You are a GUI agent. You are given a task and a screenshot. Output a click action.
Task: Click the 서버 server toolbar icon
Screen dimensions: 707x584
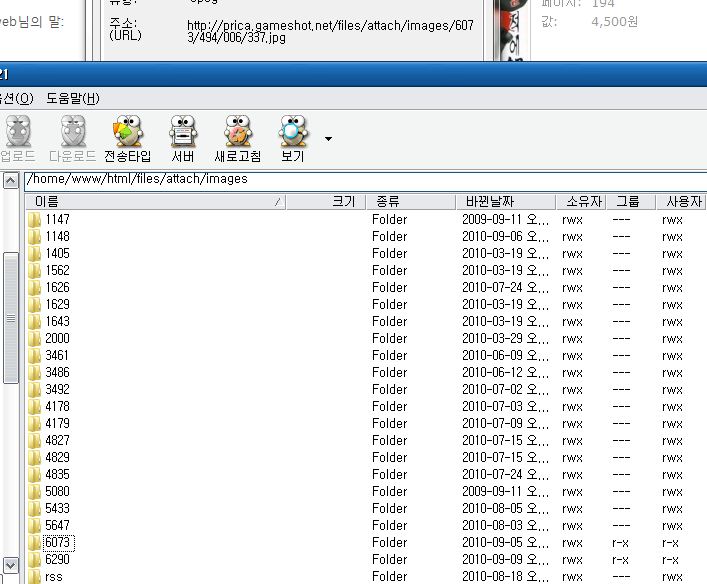coord(182,138)
